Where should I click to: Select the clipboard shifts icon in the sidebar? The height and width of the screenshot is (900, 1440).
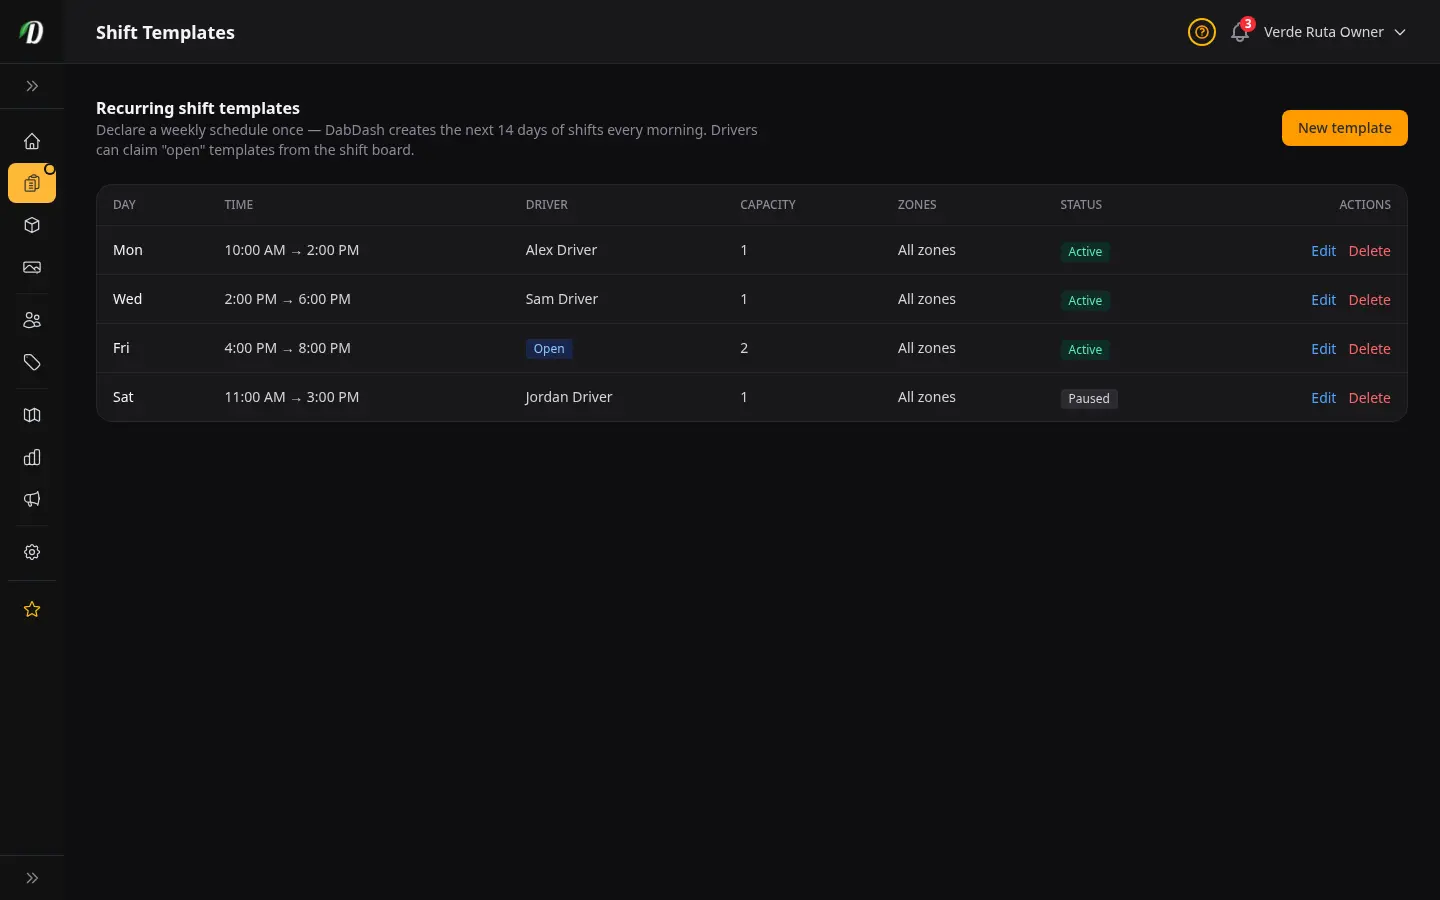coord(32,183)
